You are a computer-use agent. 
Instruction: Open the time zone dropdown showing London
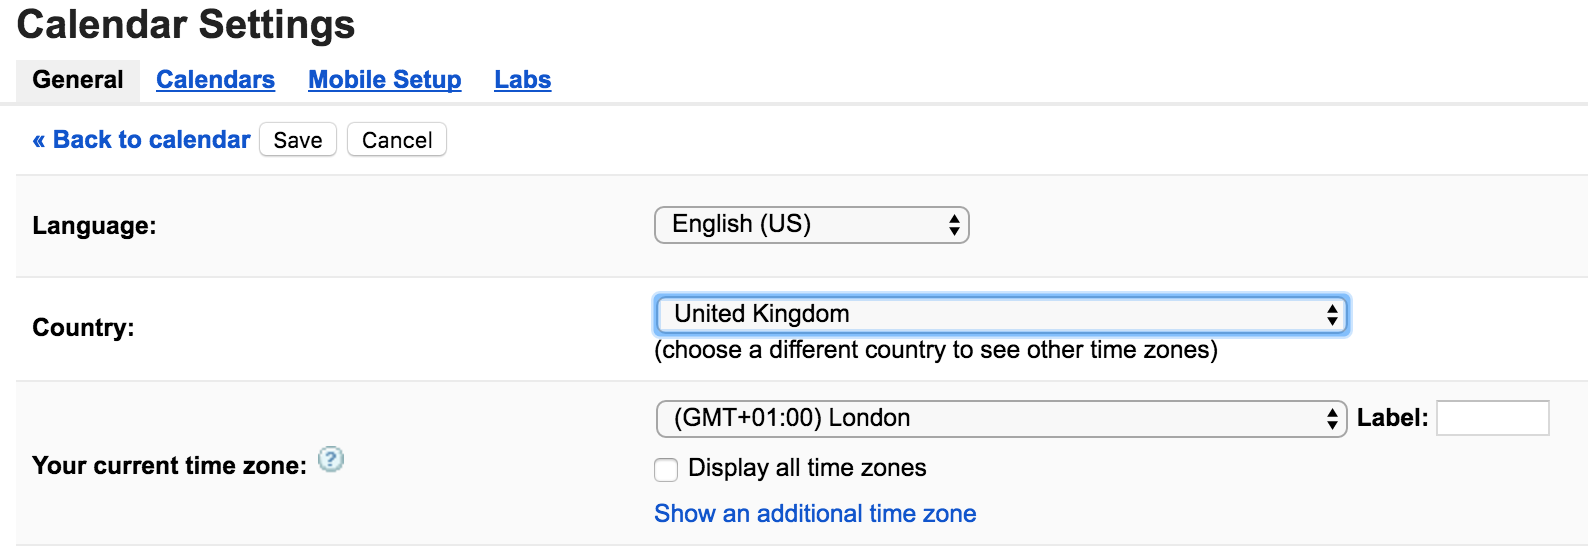point(1000,419)
